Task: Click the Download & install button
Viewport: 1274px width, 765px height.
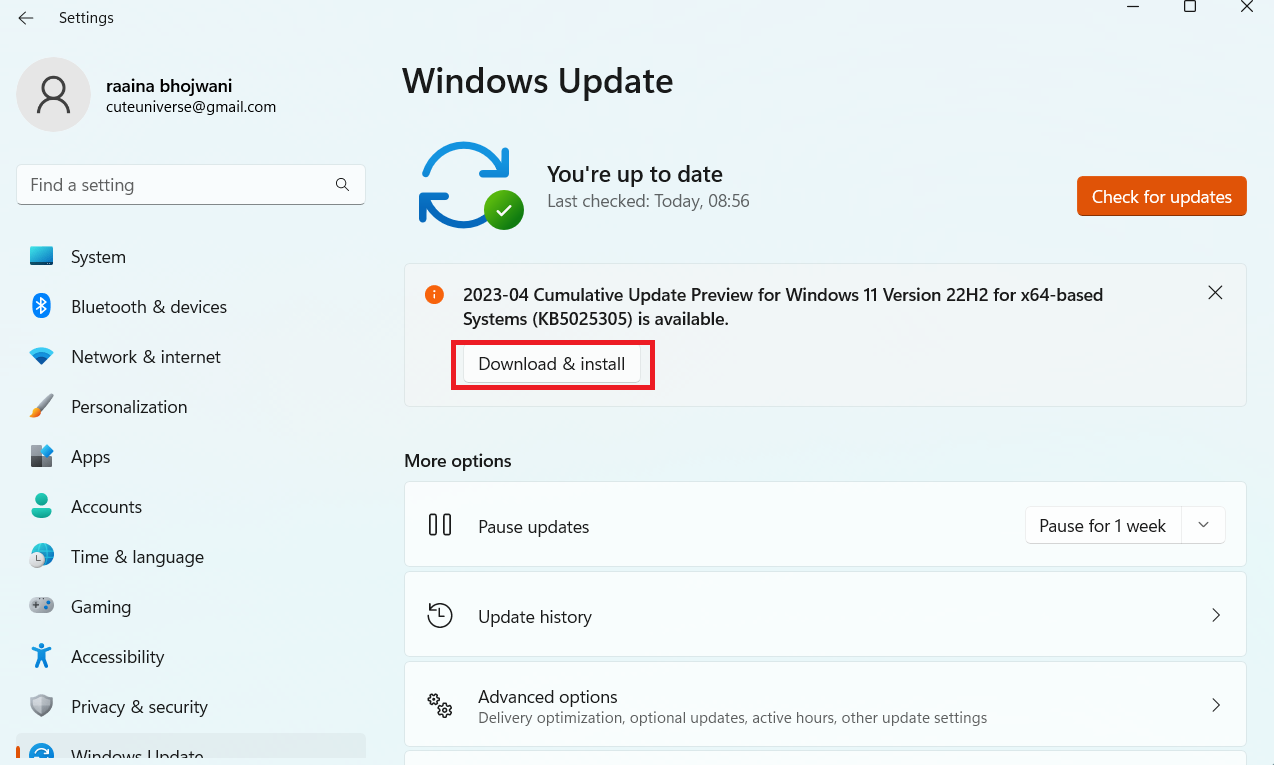Action: tap(552, 364)
